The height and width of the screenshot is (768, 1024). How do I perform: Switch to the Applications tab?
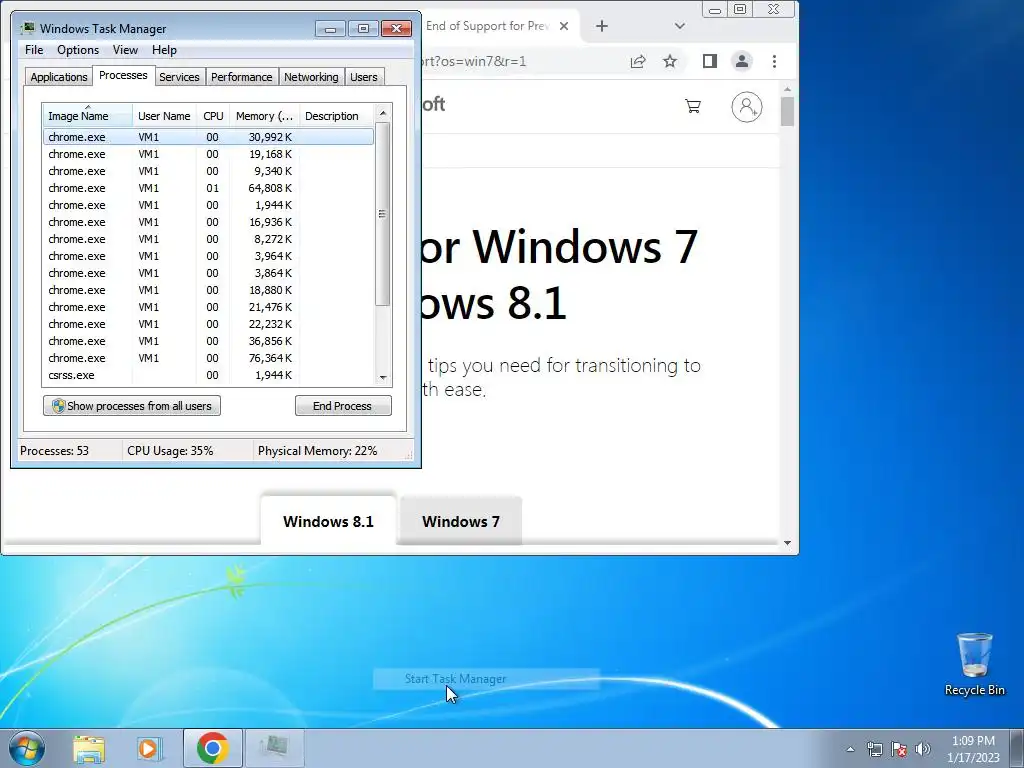point(59,77)
